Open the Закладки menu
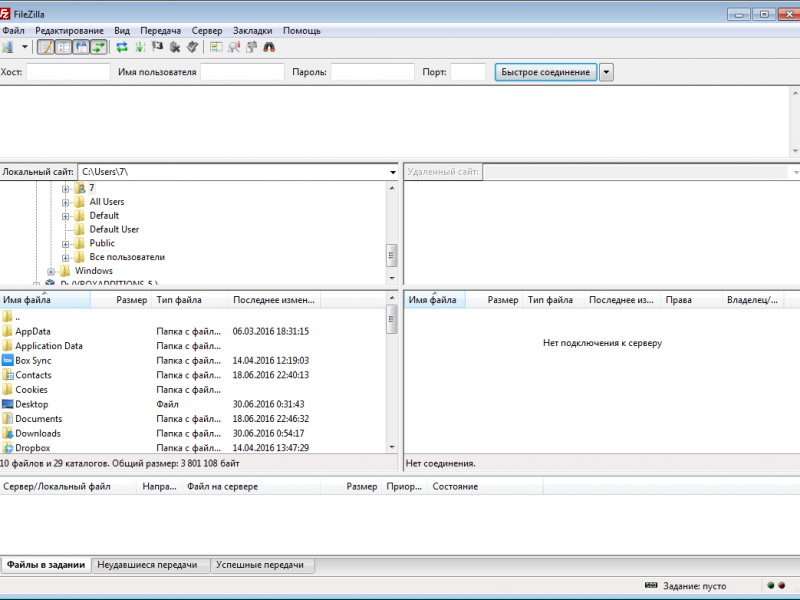The width and height of the screenshot is (800, 600). coord(253,31)
